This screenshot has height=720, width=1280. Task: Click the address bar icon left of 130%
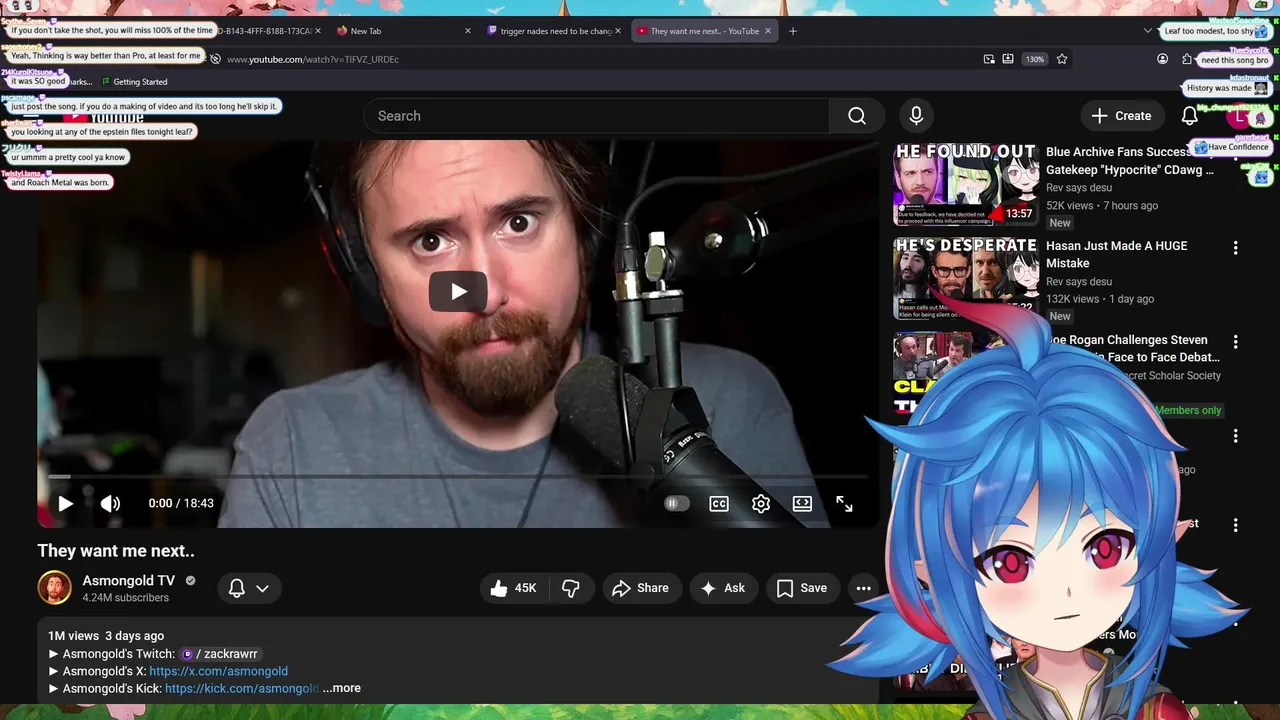click(x=1008, y=59)
